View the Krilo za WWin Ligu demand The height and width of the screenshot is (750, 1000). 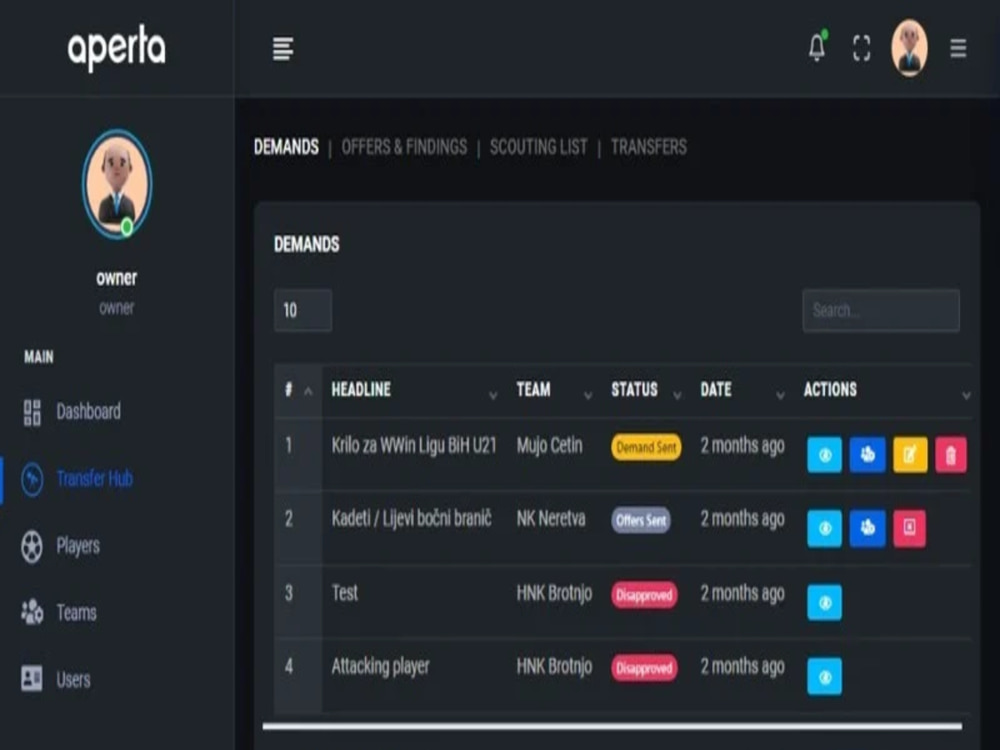pos(825,455)
